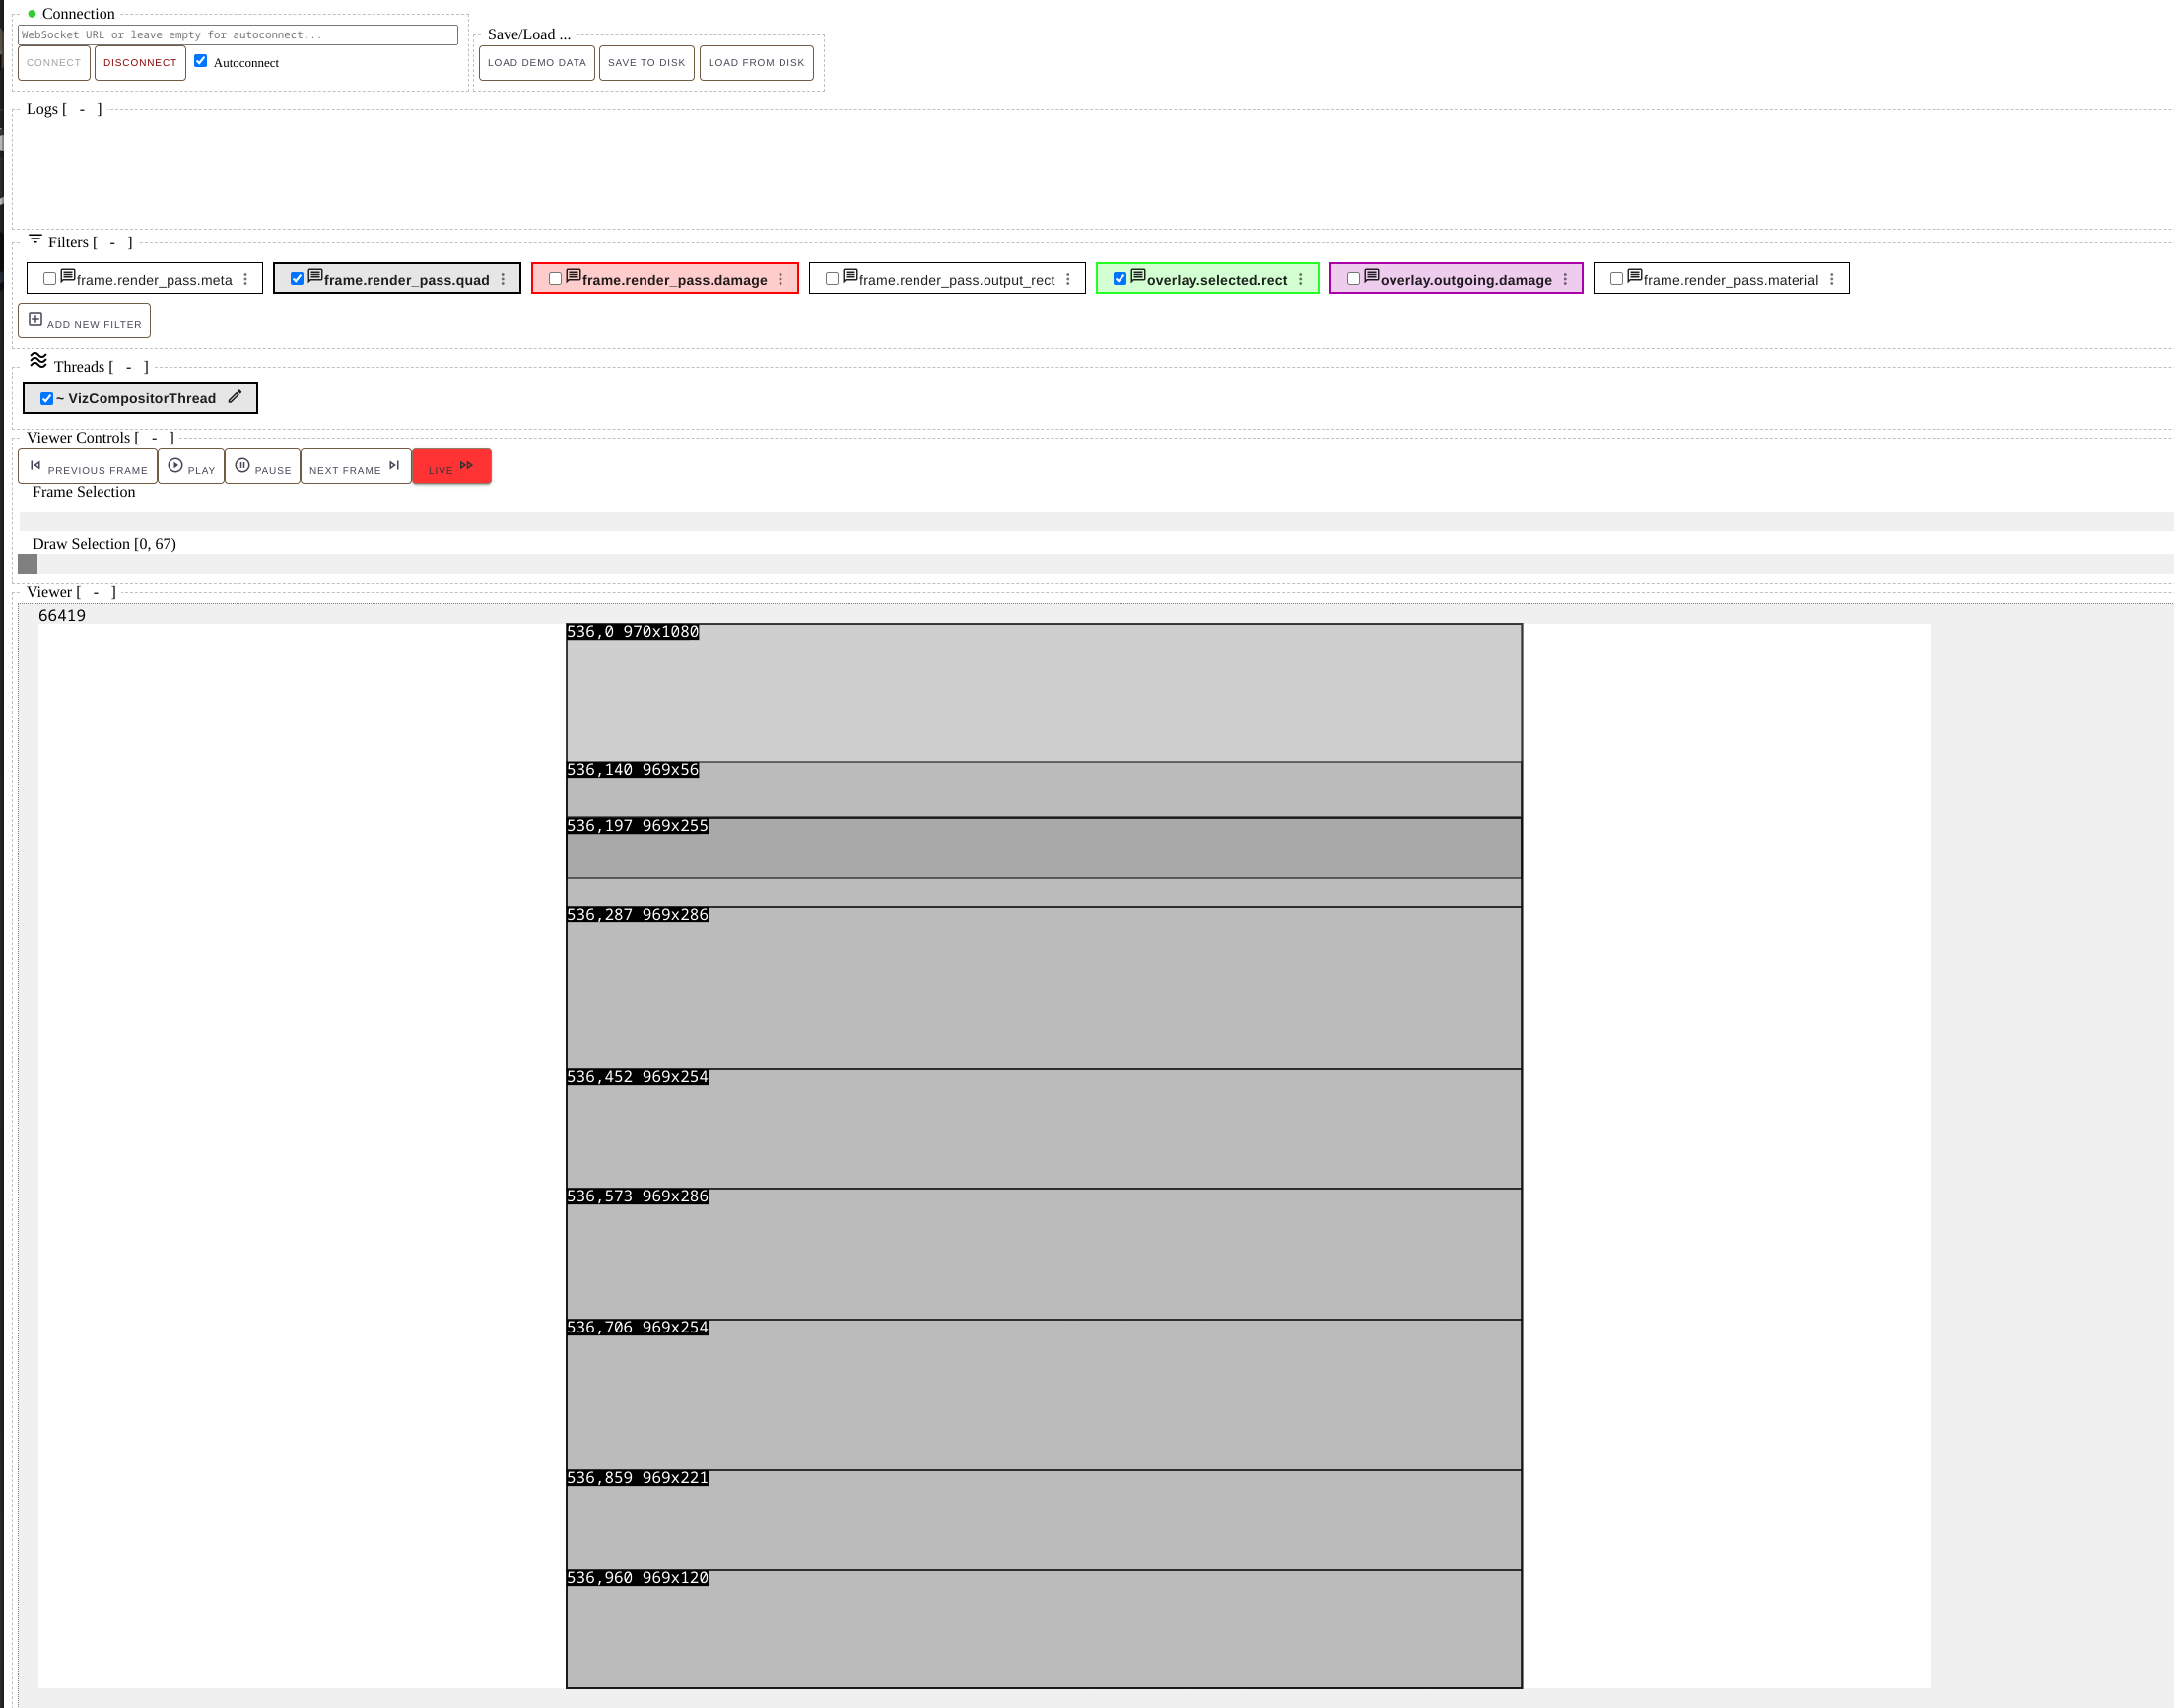The image size is (2174, 1708).
Task: Click the comment icon on frame.render_pass.output_rect filter
Action: [850, 276]
